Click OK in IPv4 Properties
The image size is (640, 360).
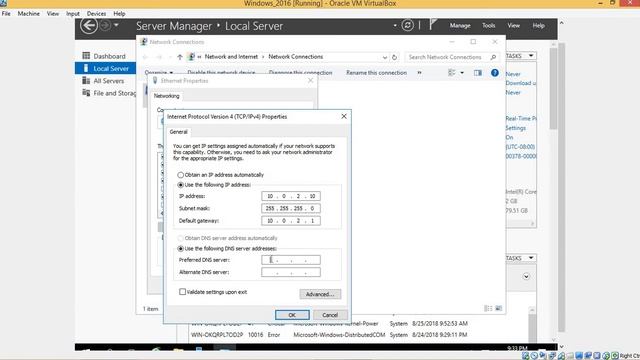tap(292, 315)
